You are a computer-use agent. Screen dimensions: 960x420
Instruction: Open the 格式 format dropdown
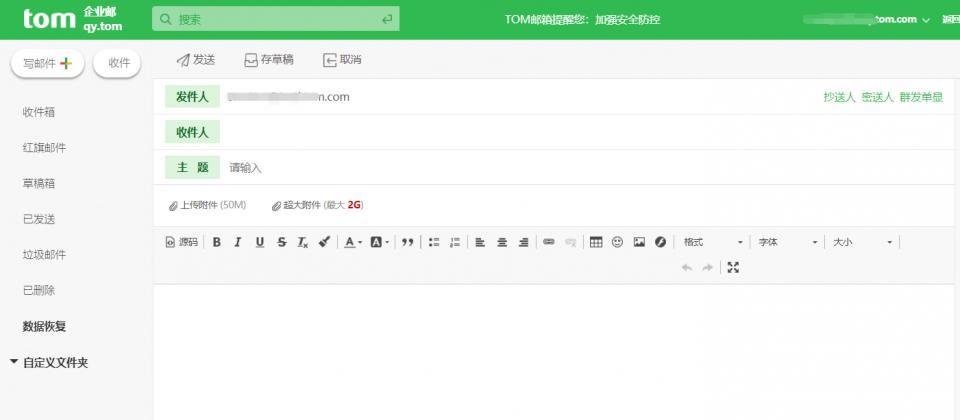point(713,242)
